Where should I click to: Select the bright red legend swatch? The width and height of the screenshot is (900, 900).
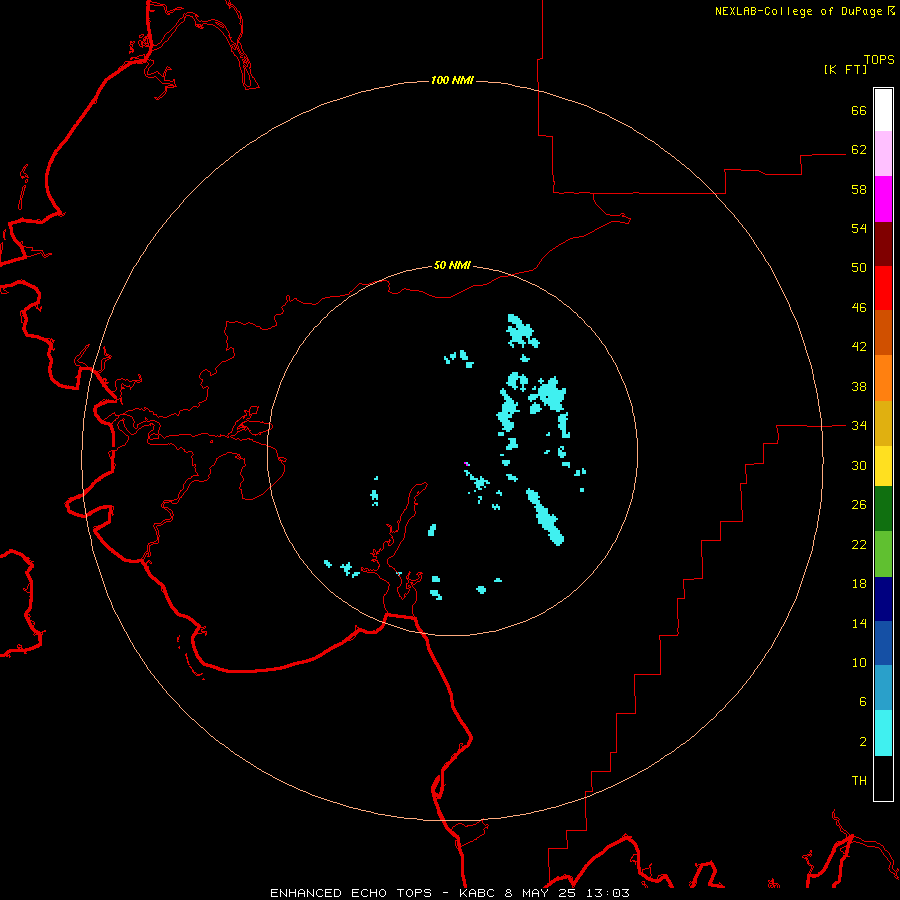pos(883,288)
